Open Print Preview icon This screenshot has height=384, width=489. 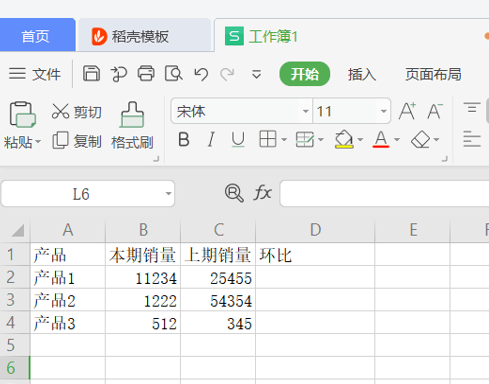click(173, 74)
